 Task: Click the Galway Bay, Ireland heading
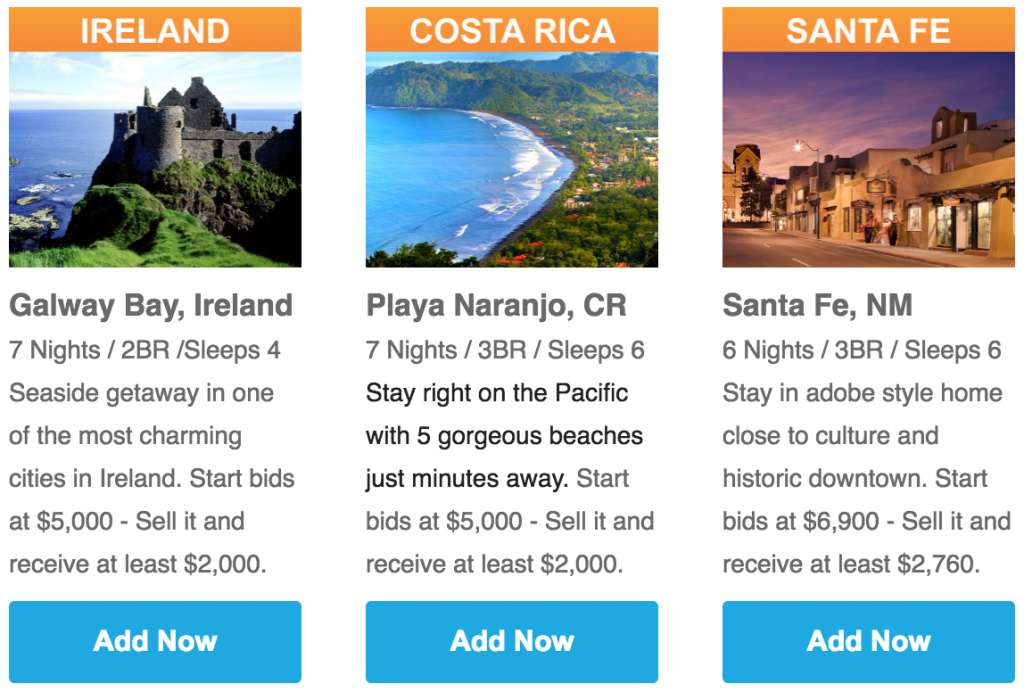(x=151, y=306)
